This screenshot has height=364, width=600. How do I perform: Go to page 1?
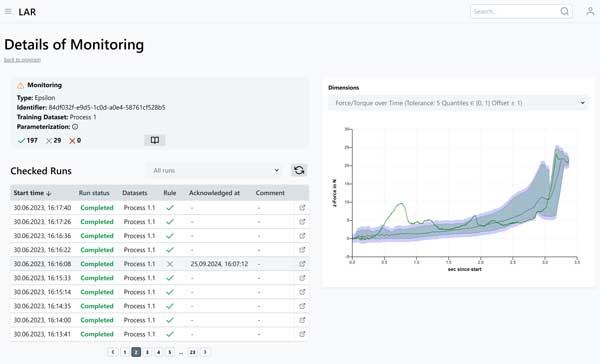click(x=125, y=352)
